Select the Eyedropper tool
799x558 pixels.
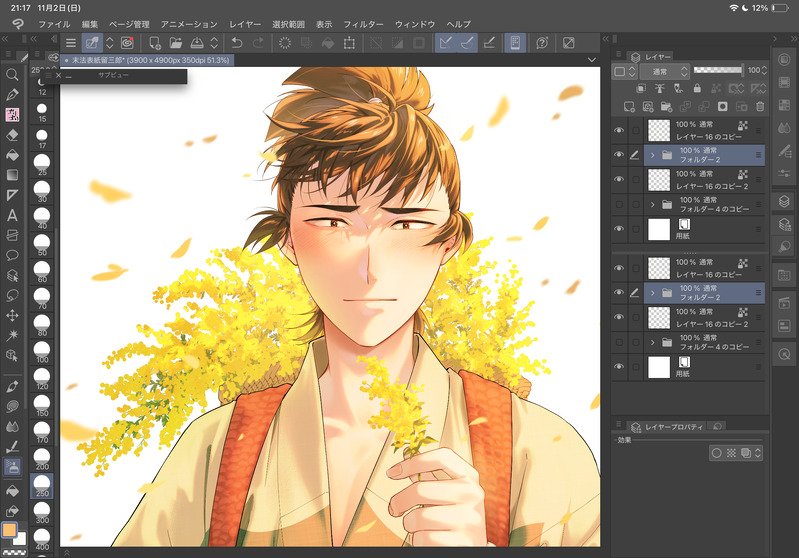click(12, 386)
